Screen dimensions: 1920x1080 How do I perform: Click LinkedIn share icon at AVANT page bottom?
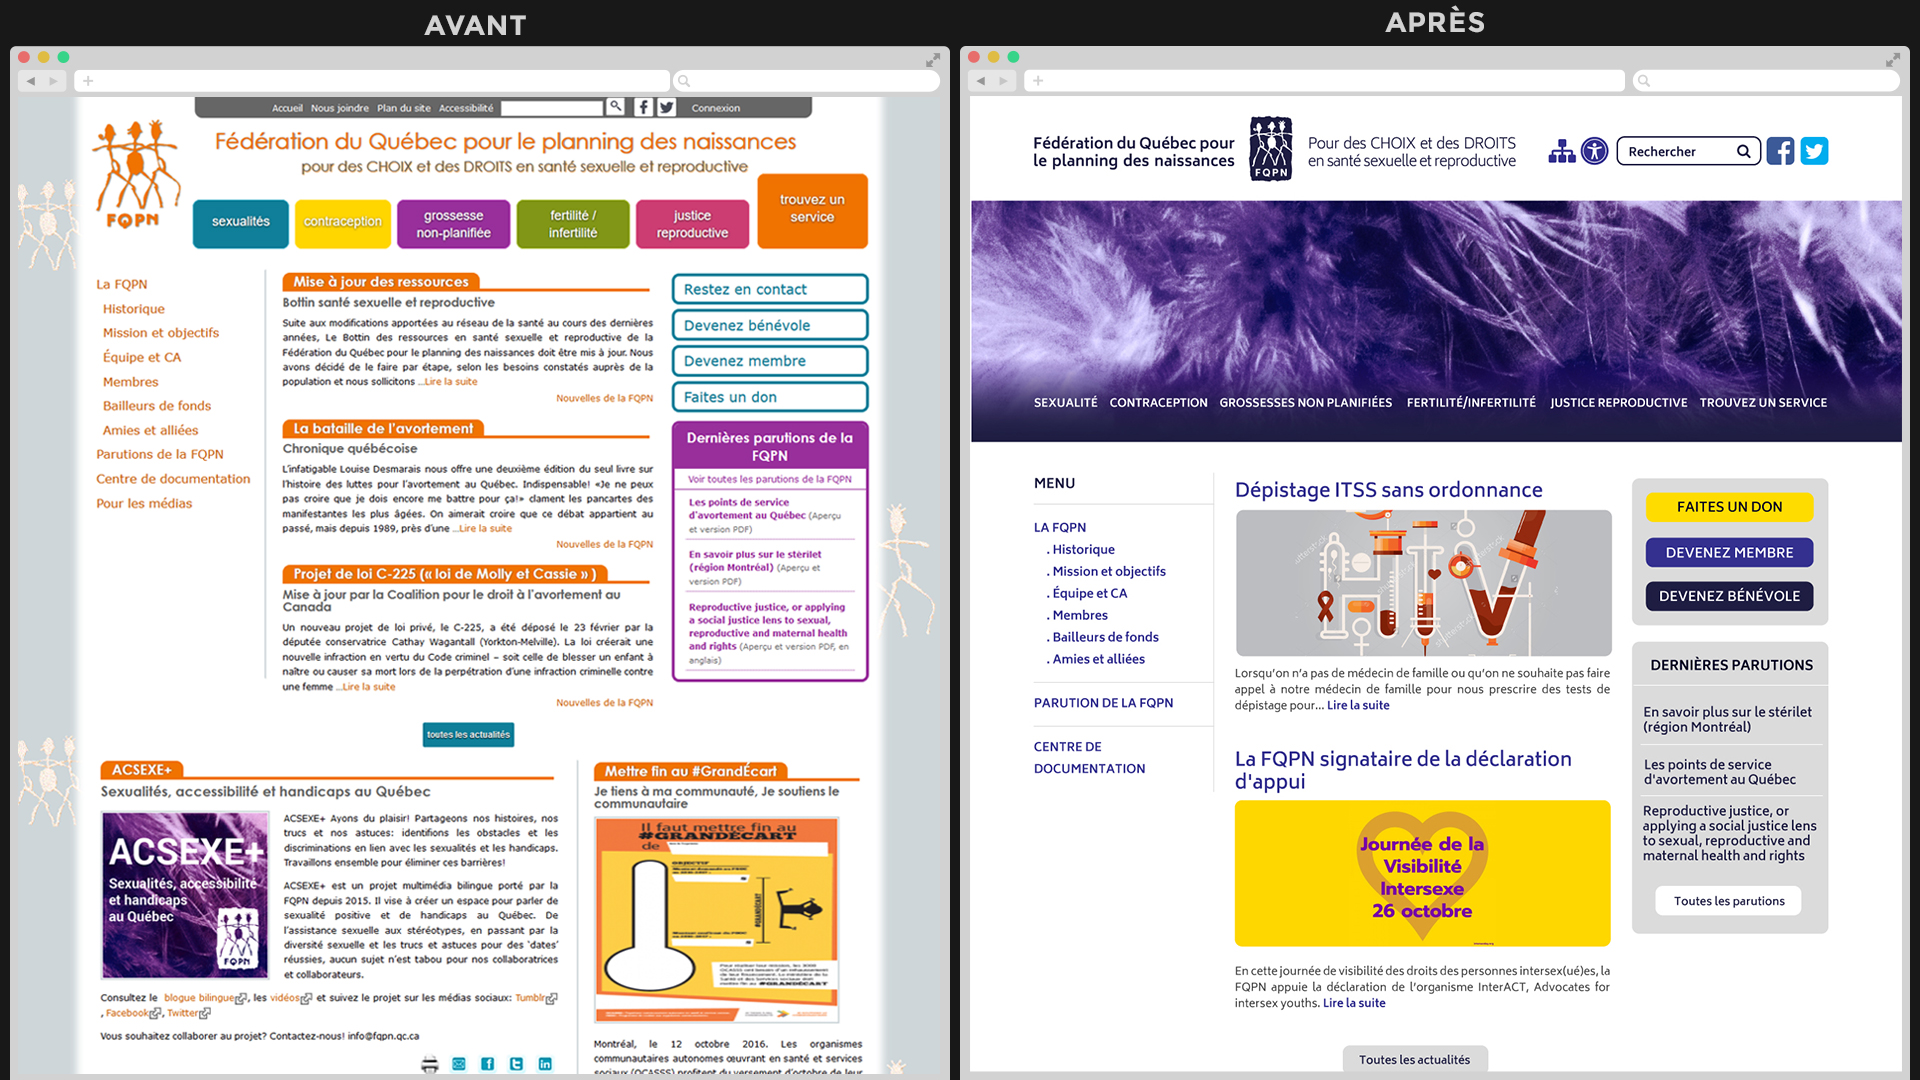pyautogui.click(x=545, y=1064)
